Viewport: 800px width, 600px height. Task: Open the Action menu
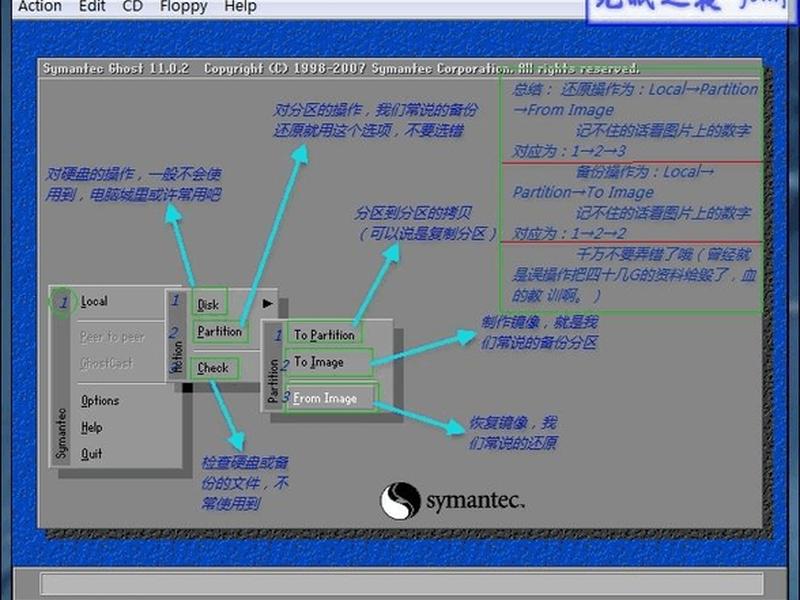tap(40, 6)
